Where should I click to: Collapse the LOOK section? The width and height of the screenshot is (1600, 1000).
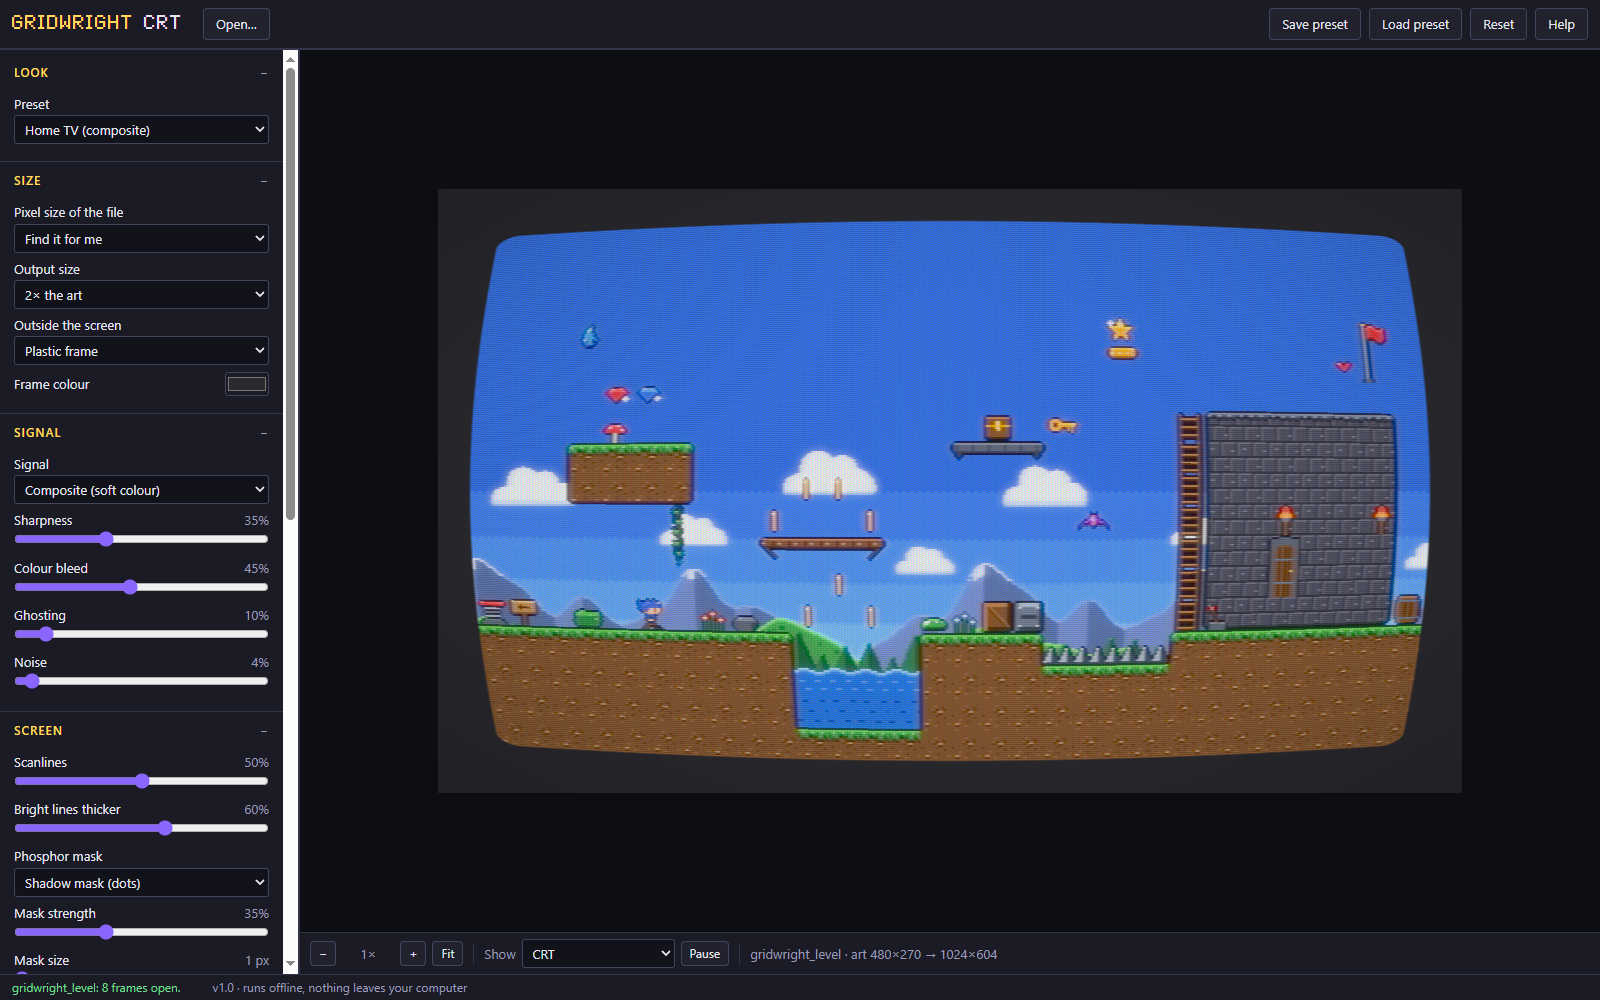(x=264, y=73)
